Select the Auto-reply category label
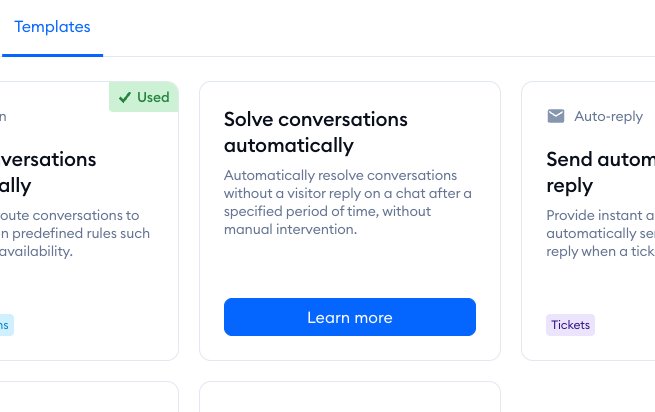The image size is (655, 412). pyautogui.click(x=608, y=116)
